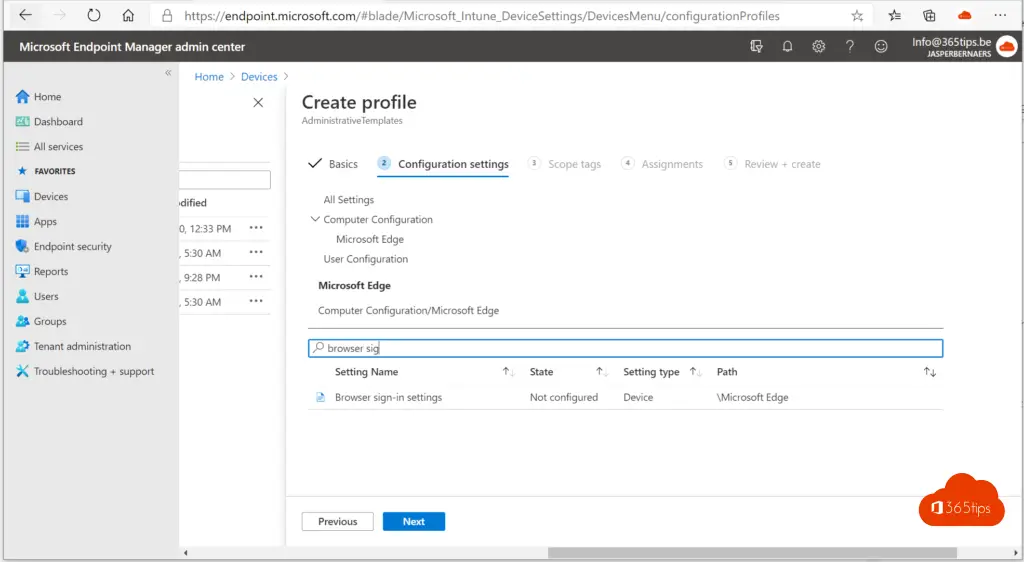Image resolution: width=1024 pixels, height=562 pixels.
Task: Open help question mark
Action: 850,46
